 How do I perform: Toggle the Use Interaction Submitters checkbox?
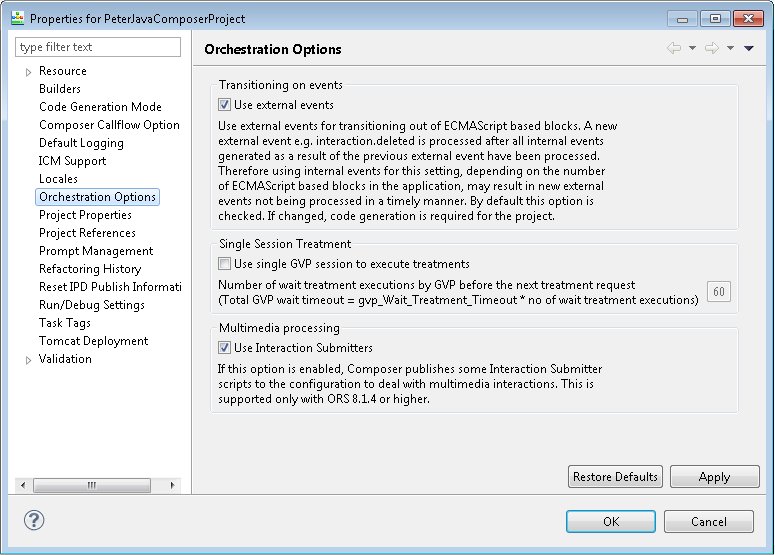point(224,348)
